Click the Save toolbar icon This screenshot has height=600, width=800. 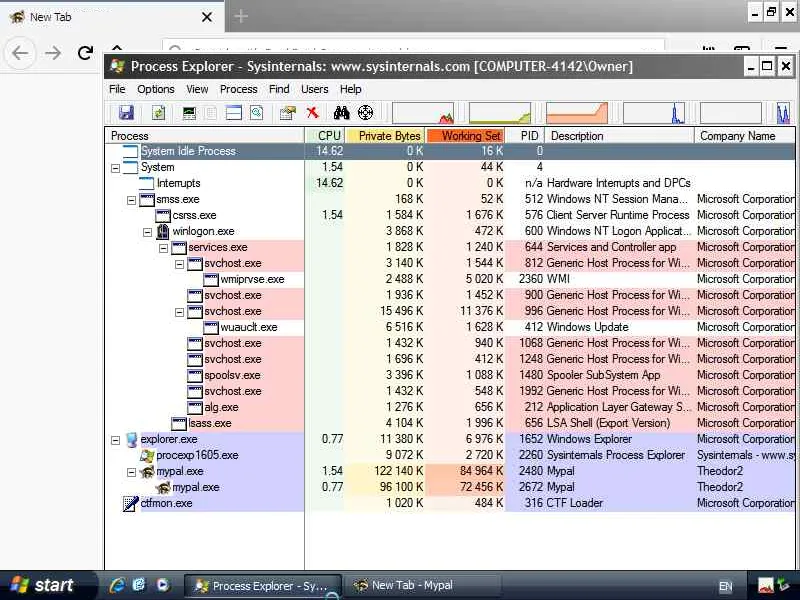tap(126, 112)
